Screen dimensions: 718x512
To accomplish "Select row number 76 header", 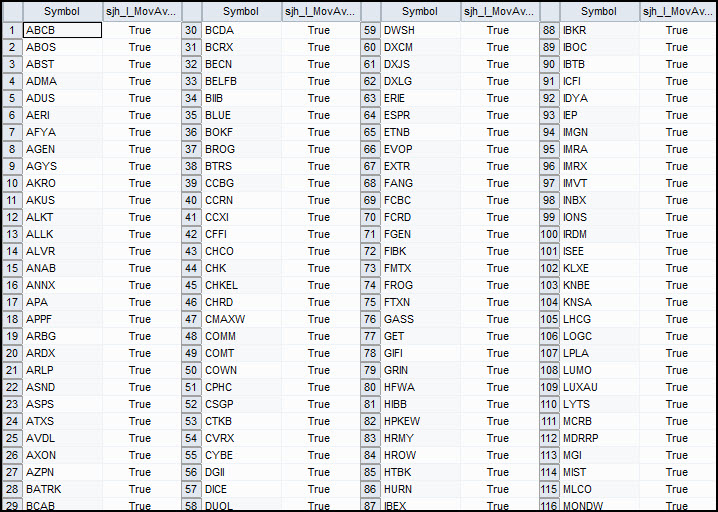I will click(370, 319).
